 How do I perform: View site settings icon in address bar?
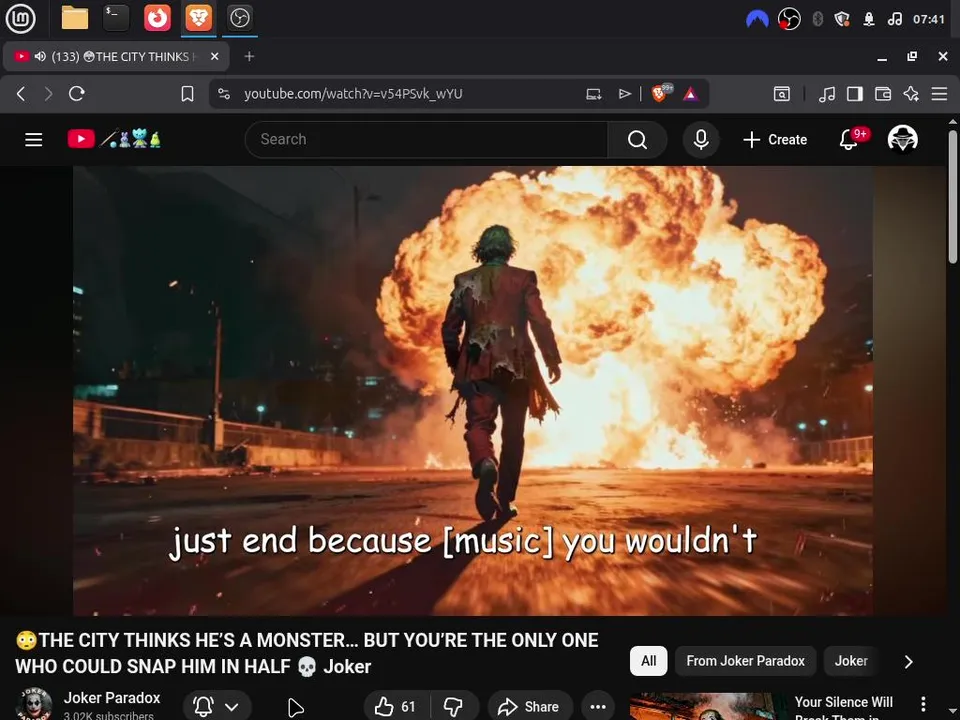point(224,94)
